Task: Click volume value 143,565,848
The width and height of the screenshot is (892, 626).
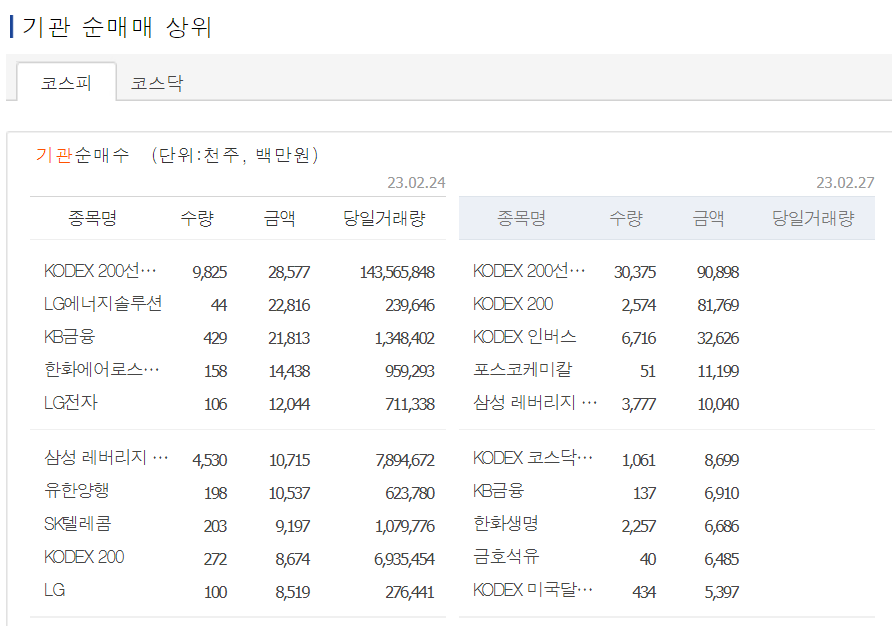Action: coord(397,273)
